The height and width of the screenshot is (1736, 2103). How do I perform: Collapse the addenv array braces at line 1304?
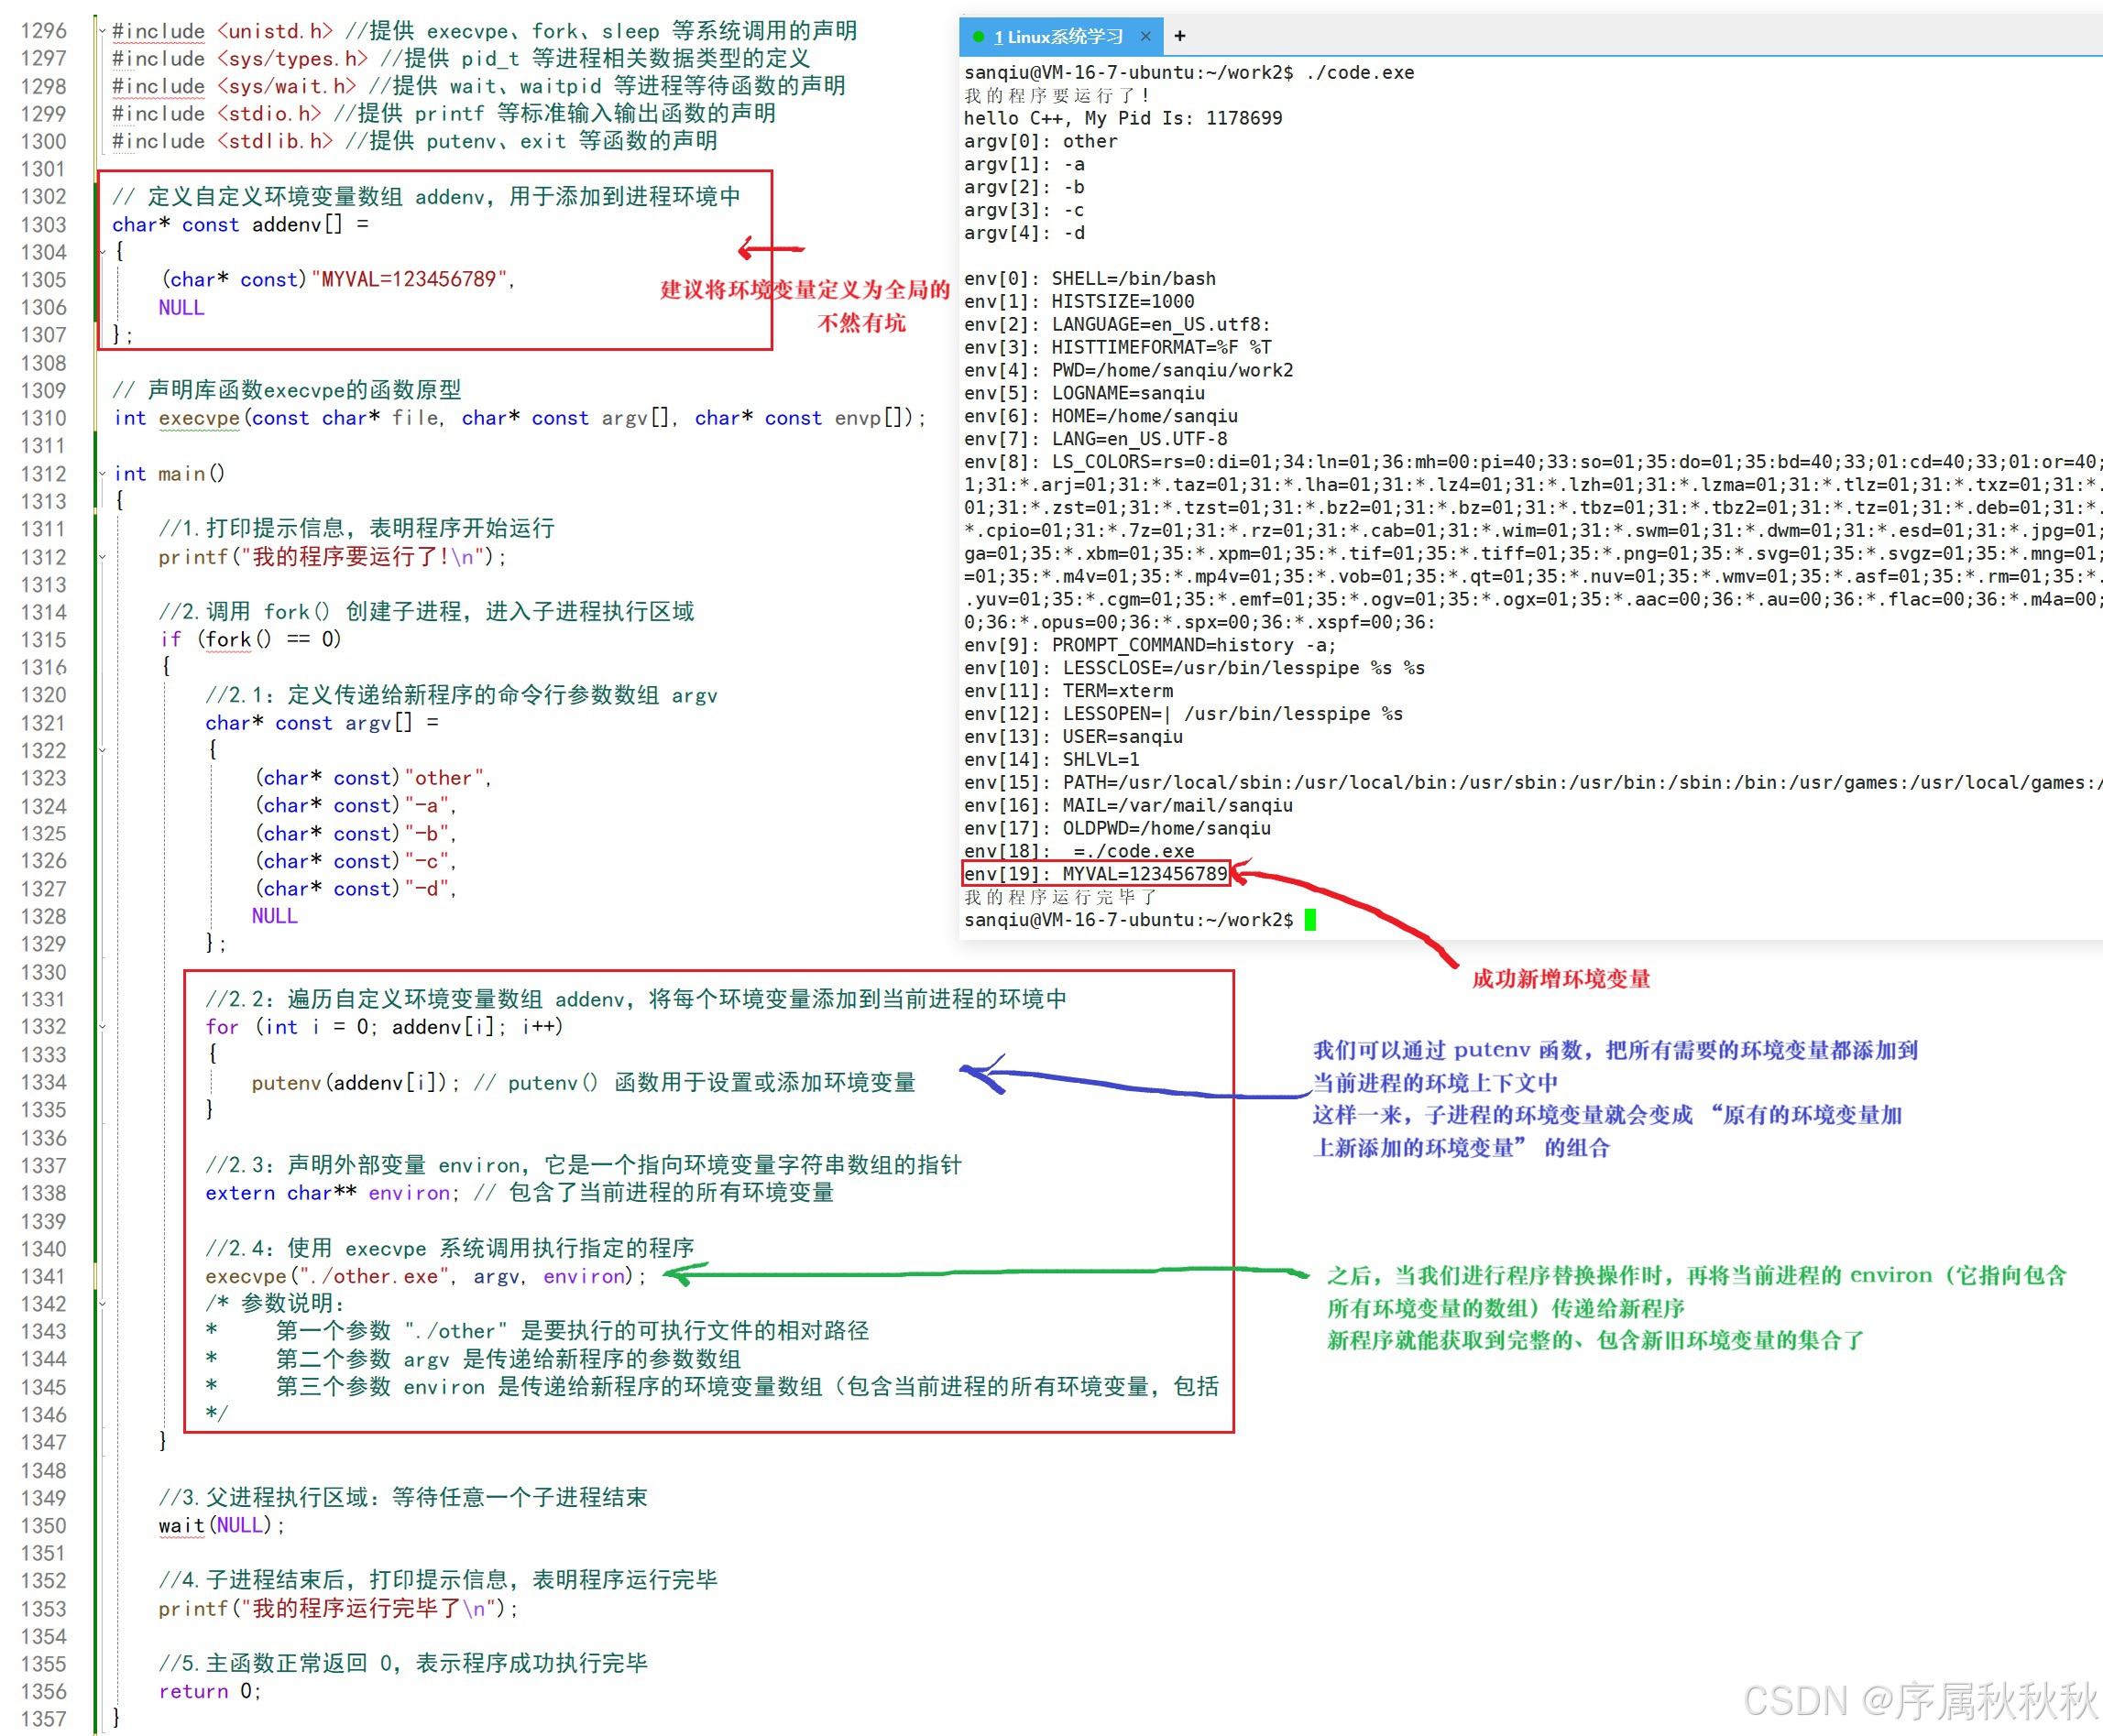point(102,252)
